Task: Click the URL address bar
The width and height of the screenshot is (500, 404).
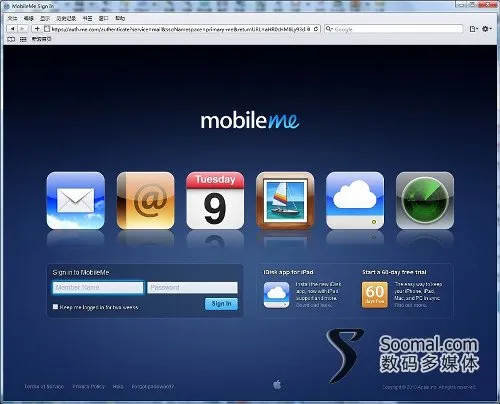Action: [182, 29]
